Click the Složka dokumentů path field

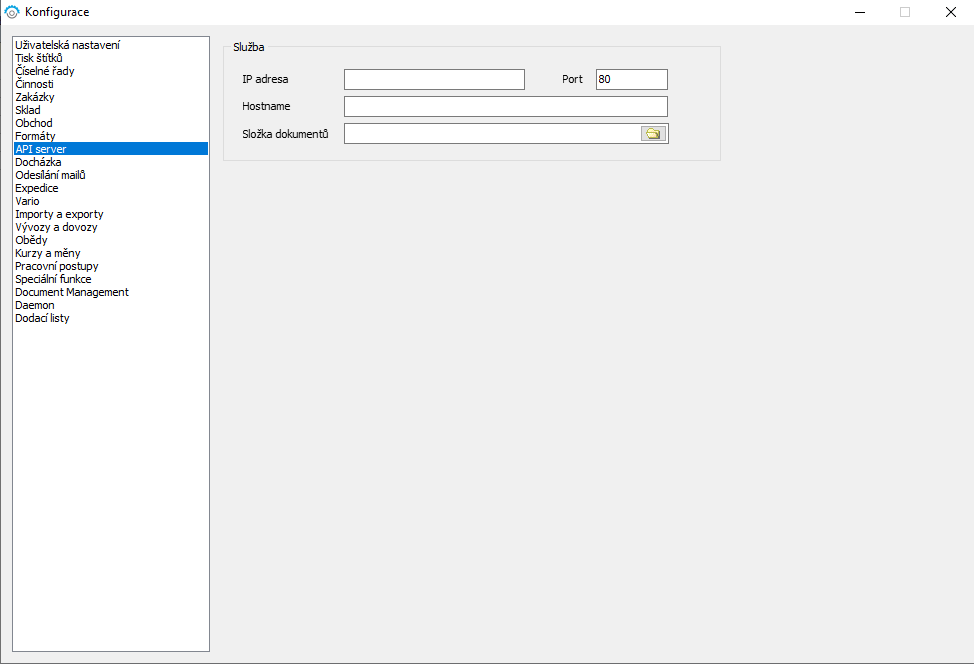click(x=492, y=134)
